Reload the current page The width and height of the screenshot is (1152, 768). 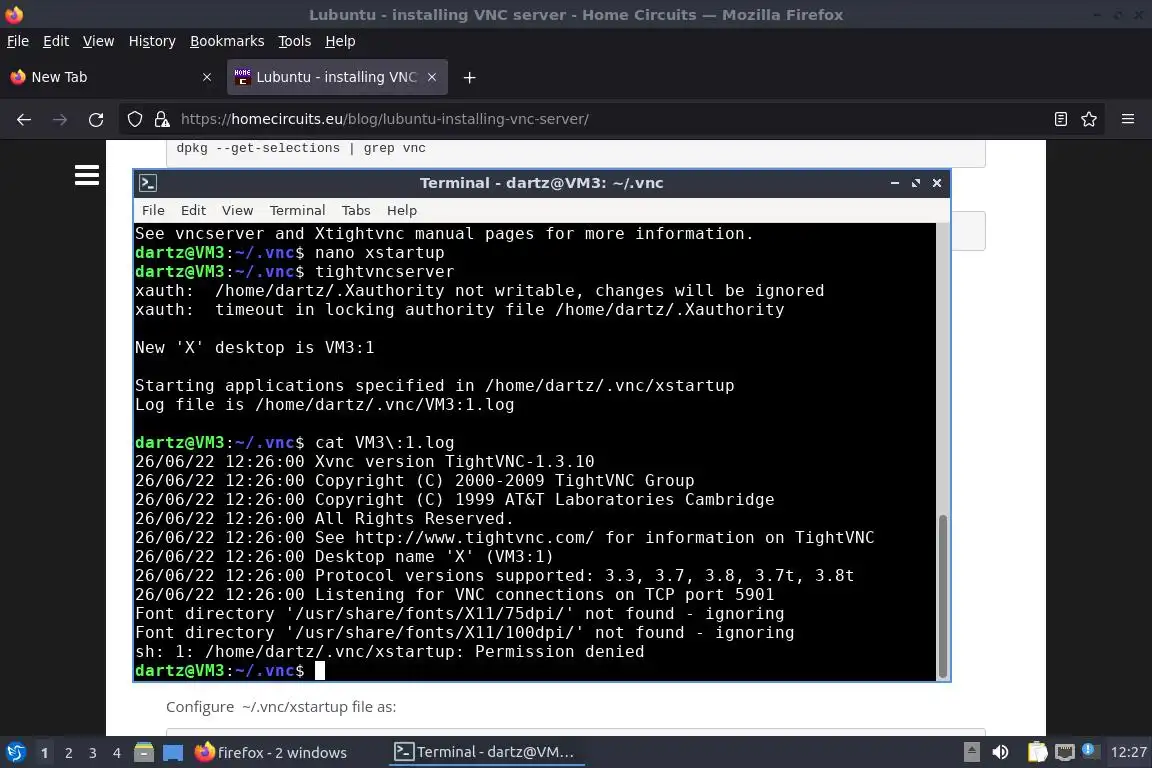coord(96,119)
